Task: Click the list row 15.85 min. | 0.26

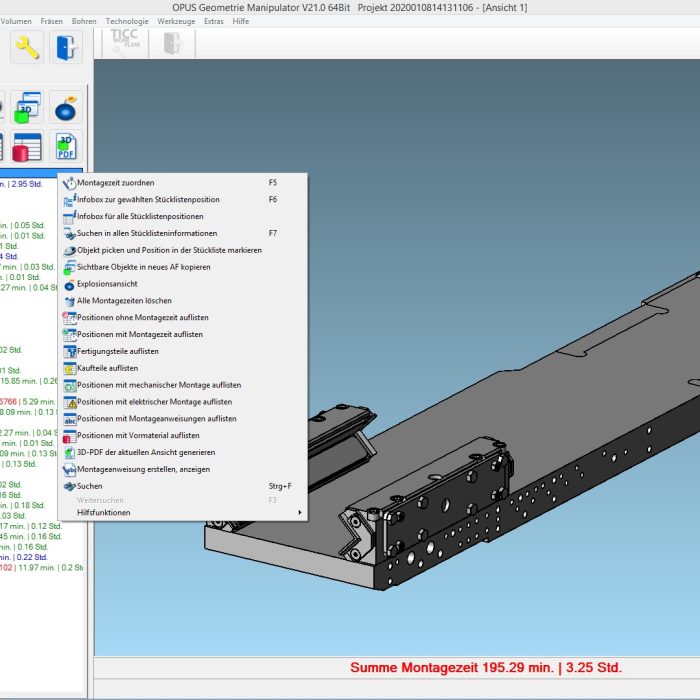Action: pyautogui.click(x=29, y=381)
